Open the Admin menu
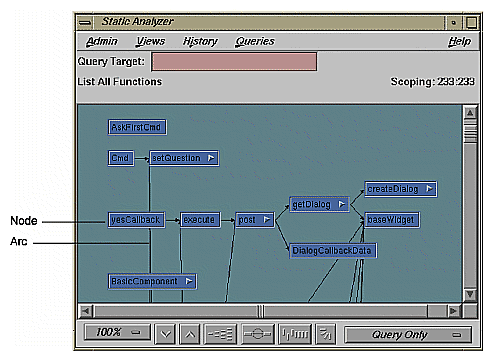Image resolution: width=494 pixels, height=361 pixels. coord(102,41)
